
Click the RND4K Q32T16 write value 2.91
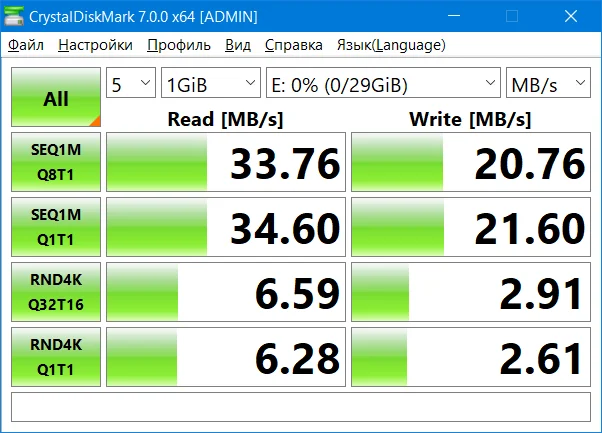tap(471, 292)
